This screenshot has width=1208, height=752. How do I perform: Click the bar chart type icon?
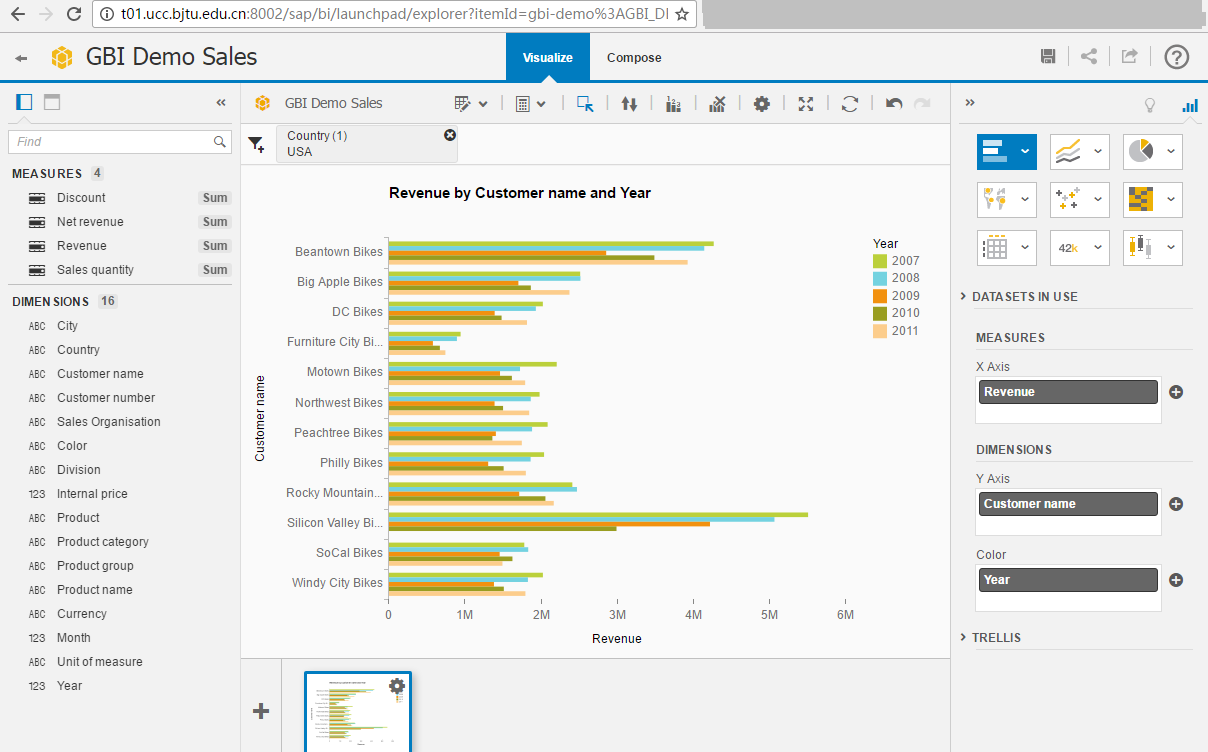point(994,152)
